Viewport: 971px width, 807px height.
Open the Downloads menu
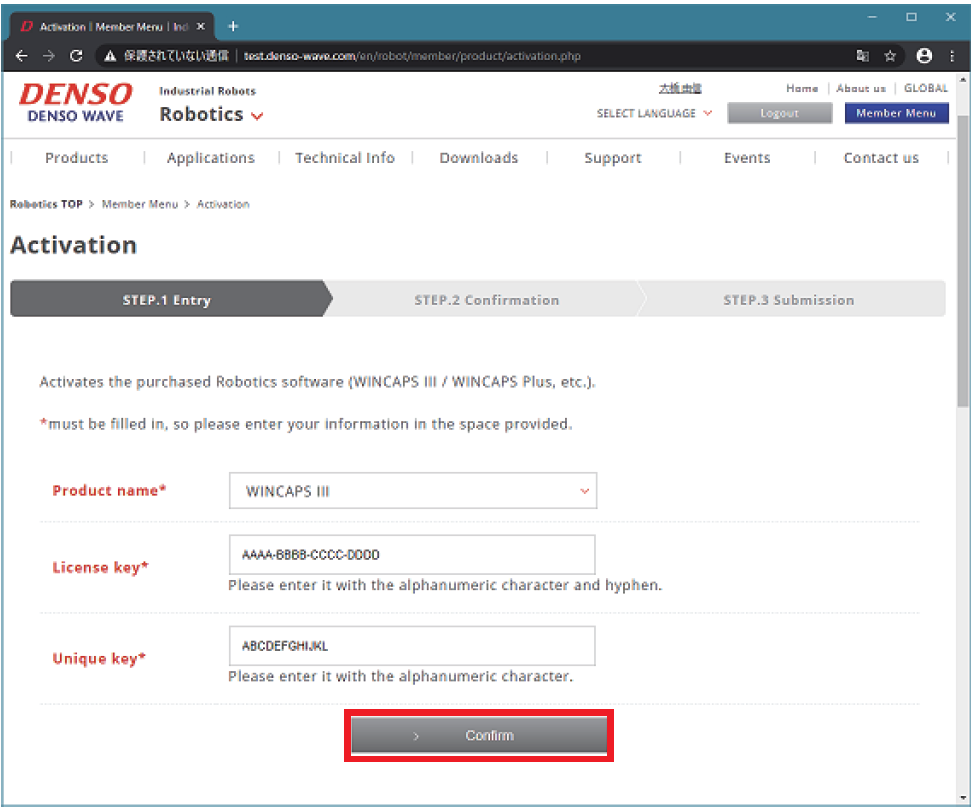[478, 158]
